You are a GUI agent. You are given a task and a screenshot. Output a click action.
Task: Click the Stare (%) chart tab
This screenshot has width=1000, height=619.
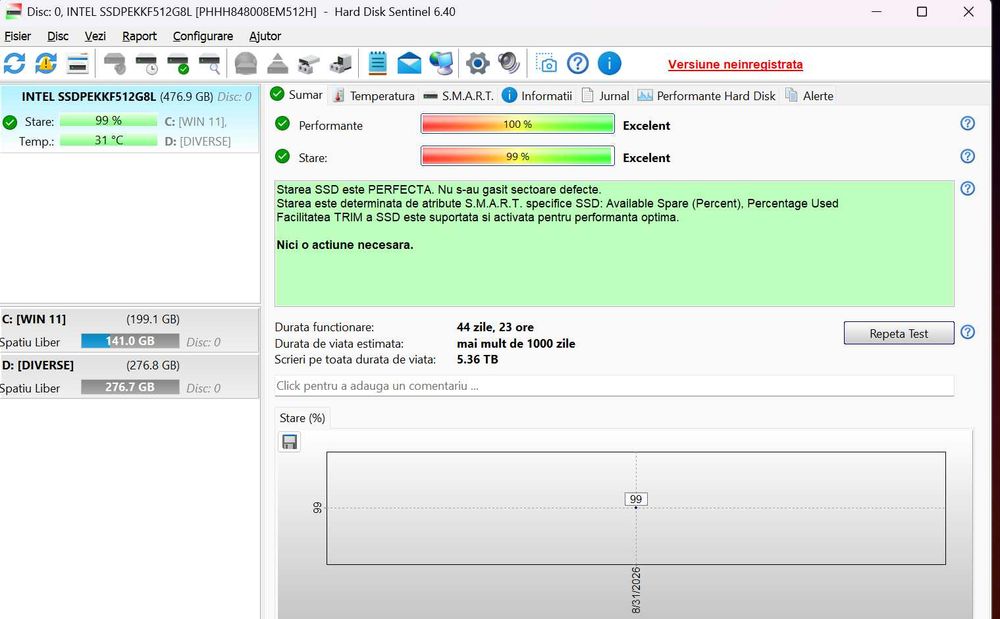click(x=302, y=418)
